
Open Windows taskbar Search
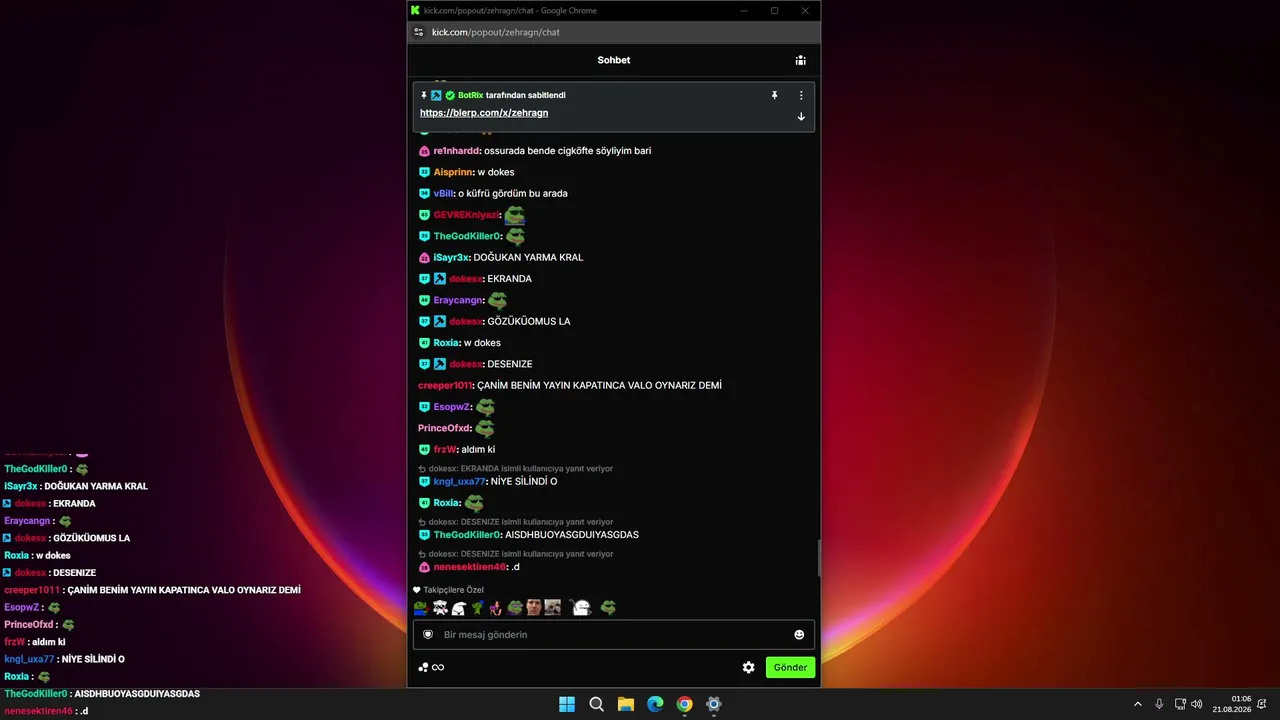point(596,704)
